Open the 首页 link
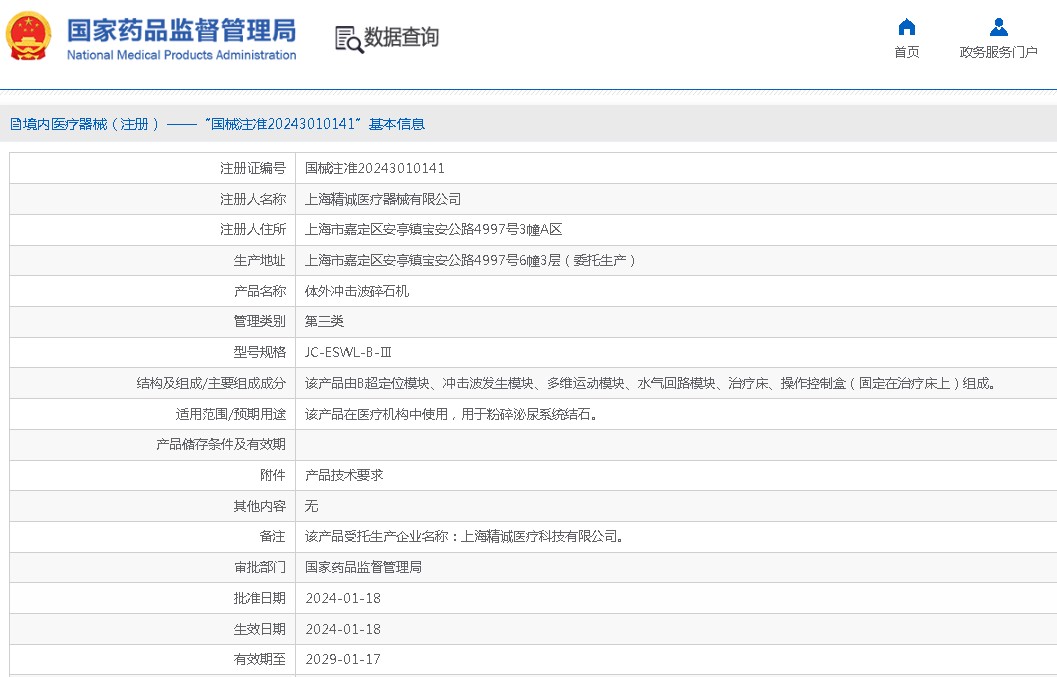This screenshot has width=1057, height=677. tap(907, 52)
